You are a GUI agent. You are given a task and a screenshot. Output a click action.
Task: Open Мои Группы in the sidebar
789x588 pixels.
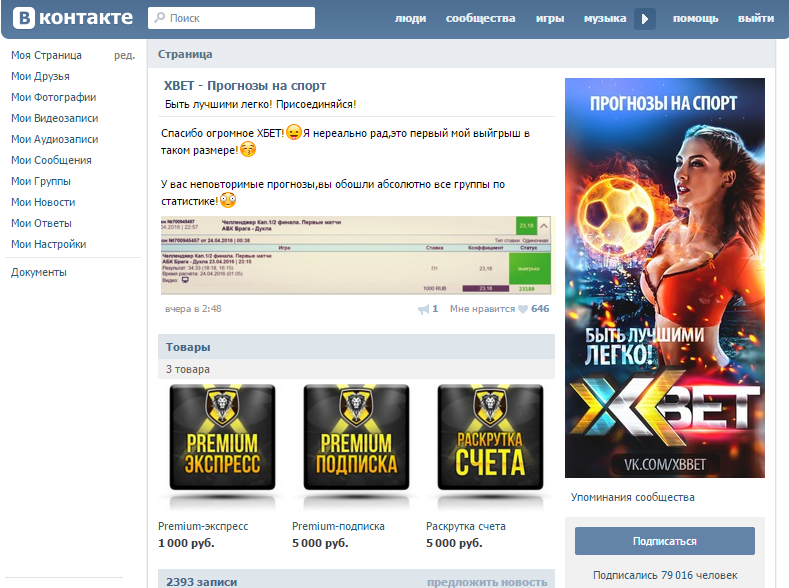click(41, 181)
